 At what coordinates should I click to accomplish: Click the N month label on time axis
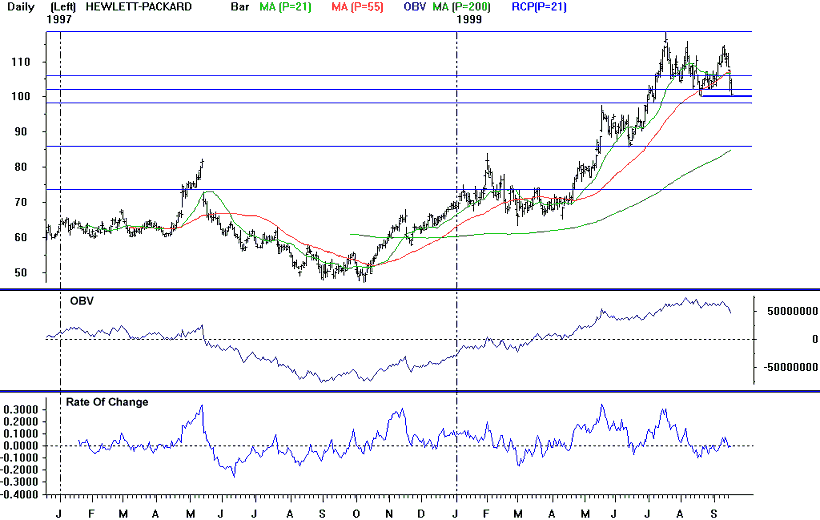tap(389, 514)
